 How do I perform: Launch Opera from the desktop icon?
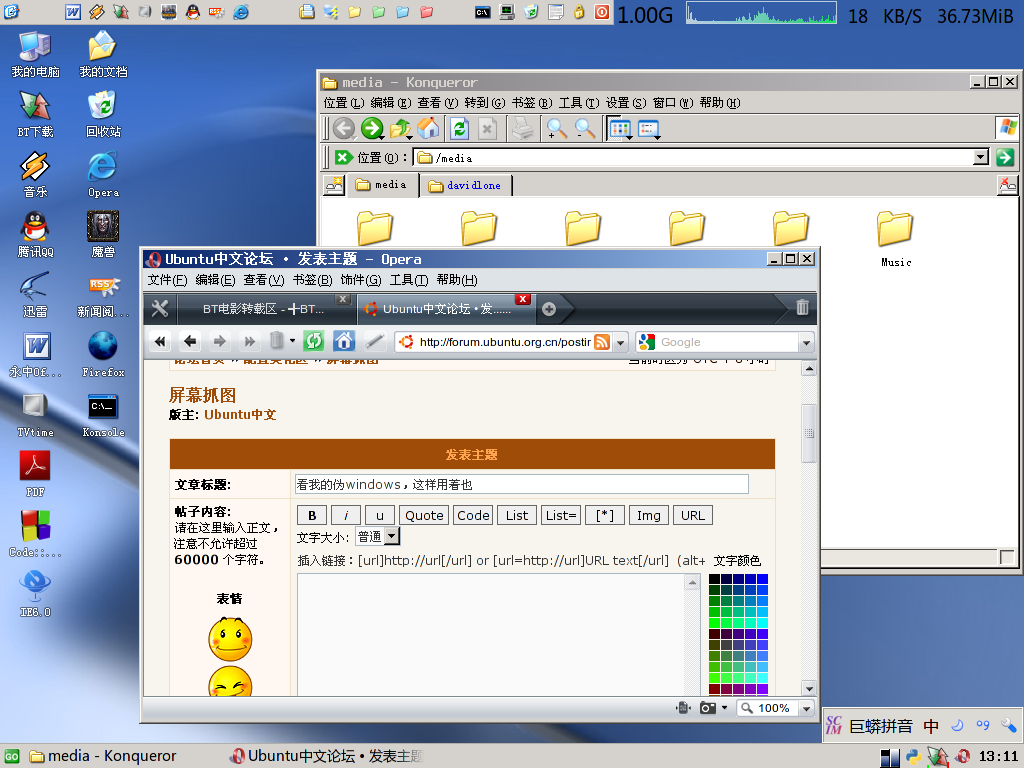click(x=103, y=174)
